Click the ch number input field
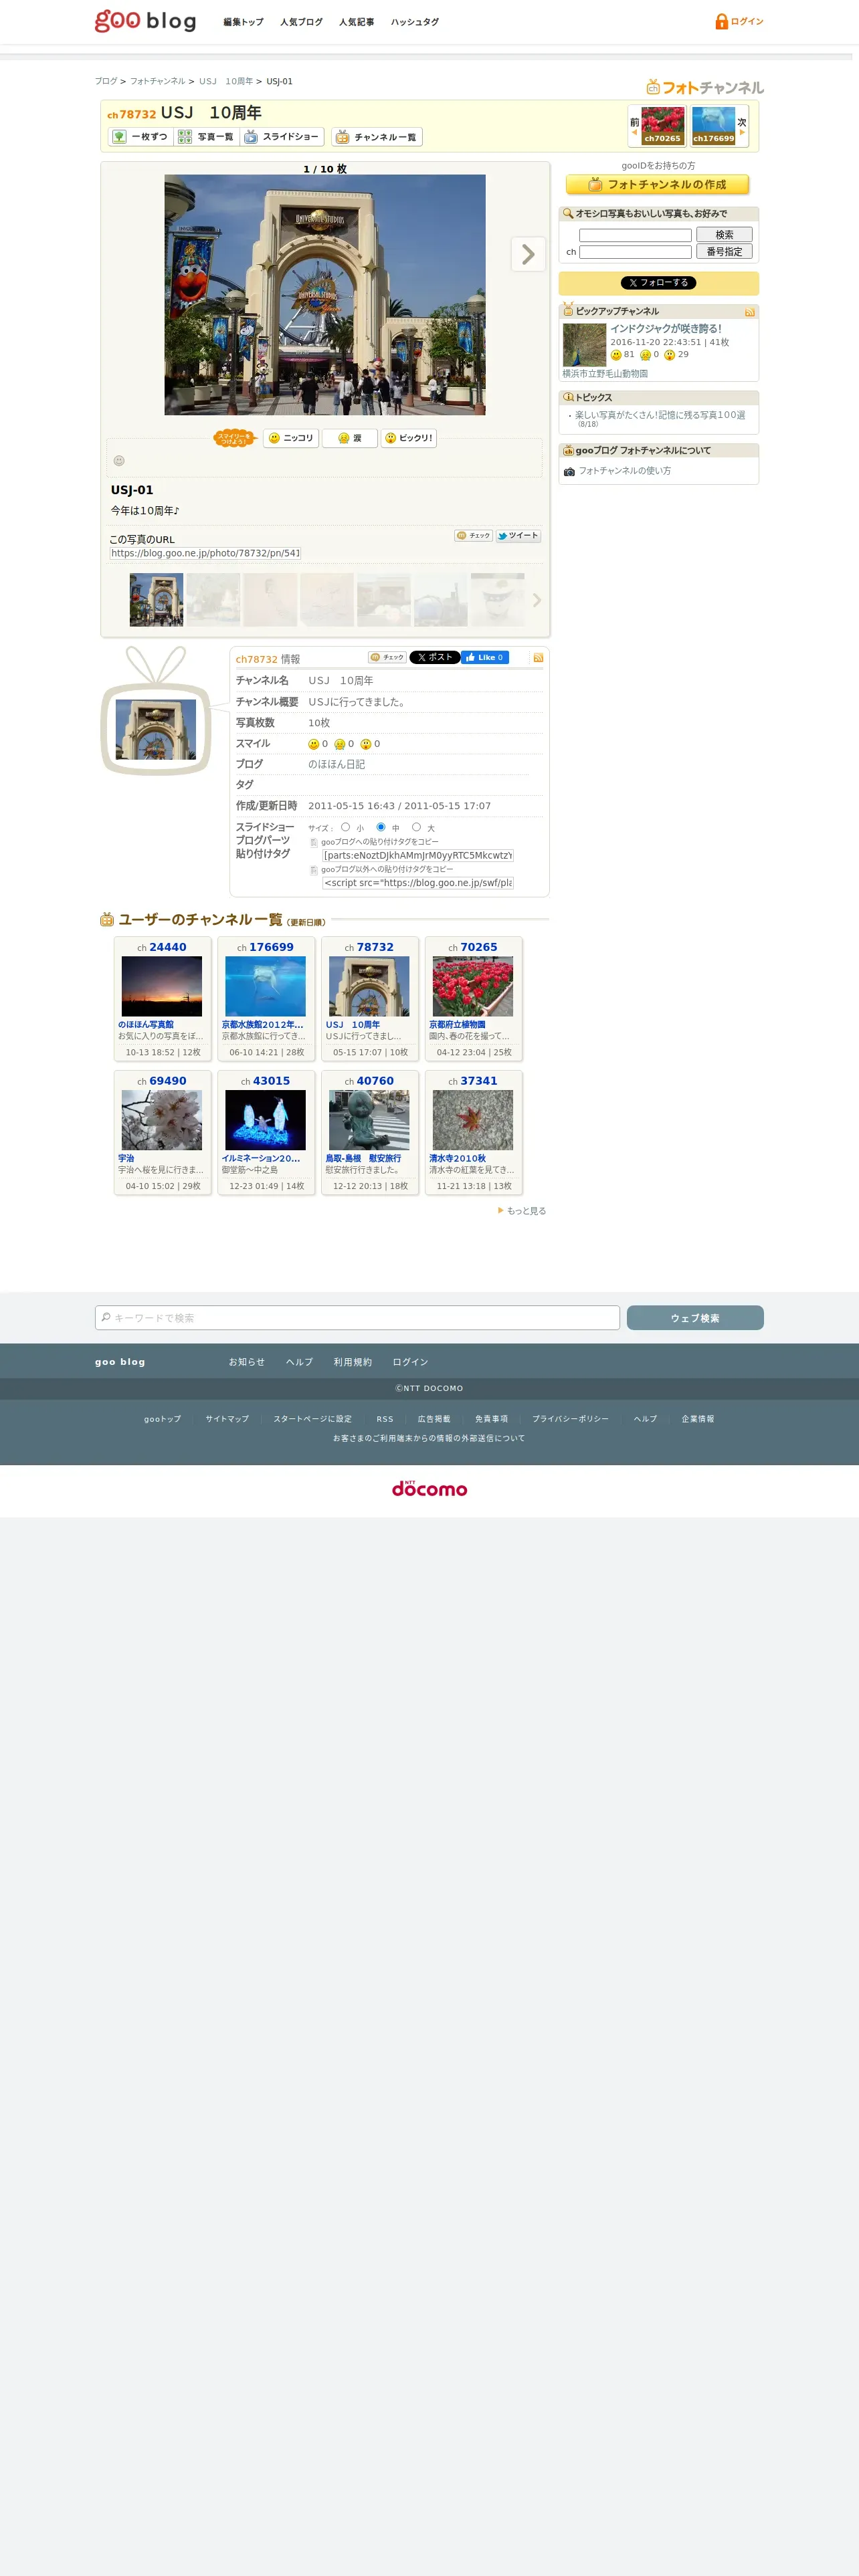 [635, 252]
